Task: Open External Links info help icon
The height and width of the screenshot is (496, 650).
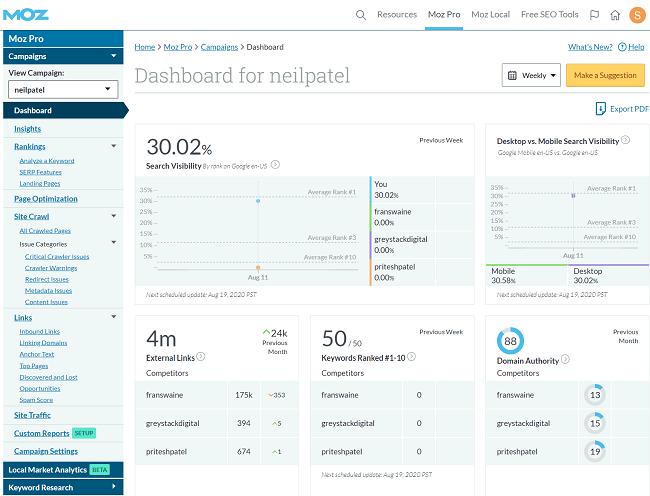Action: point(201,356)
